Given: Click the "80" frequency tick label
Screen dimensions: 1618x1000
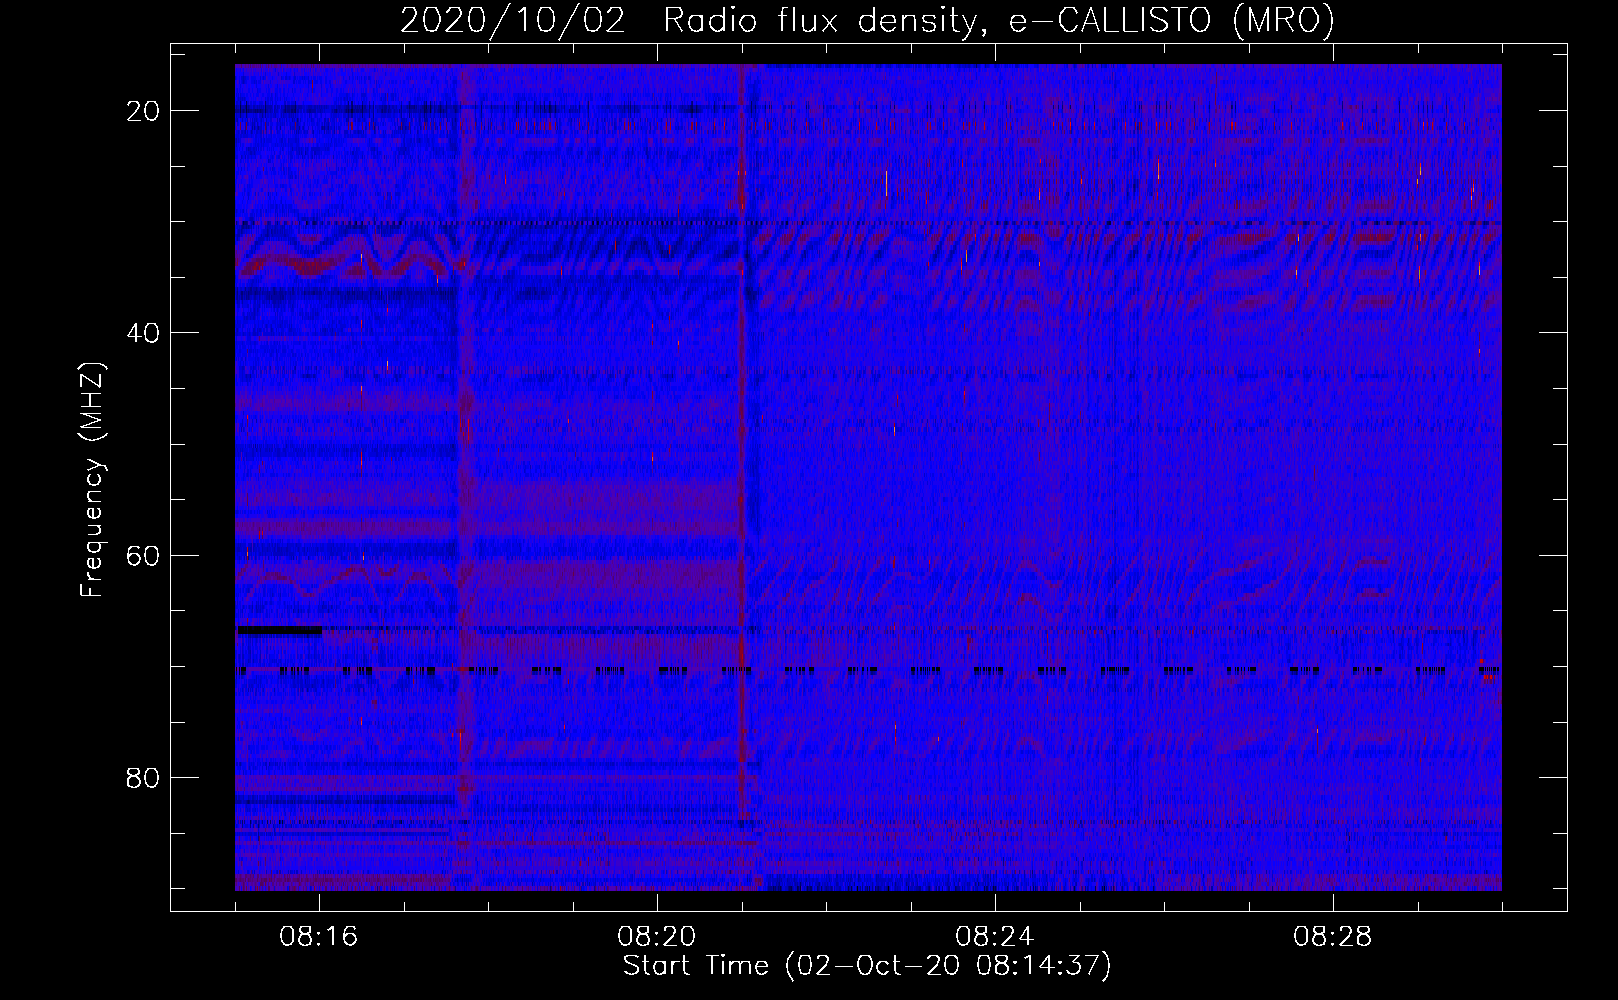Looking at the screenshot, I should point(143,777).
